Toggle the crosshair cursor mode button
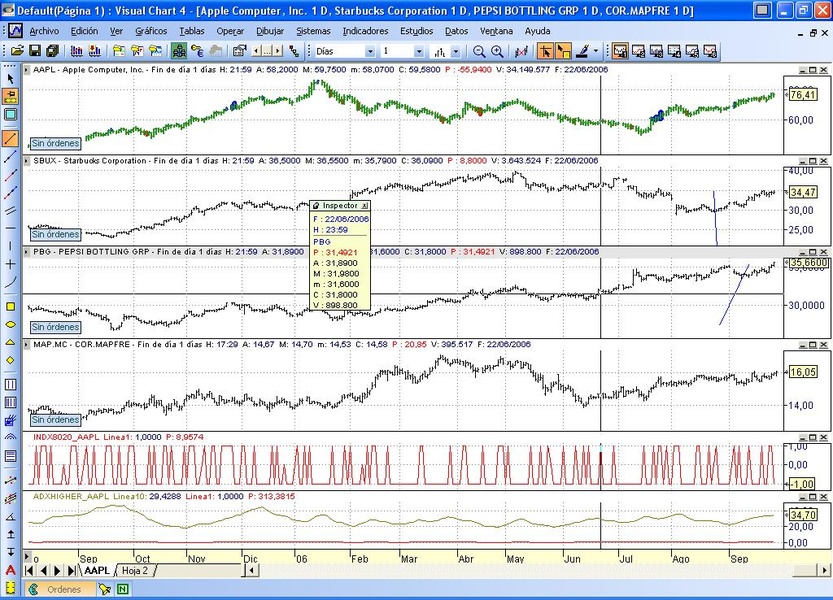This screenshot has height=600, width=833. [545, 52]
